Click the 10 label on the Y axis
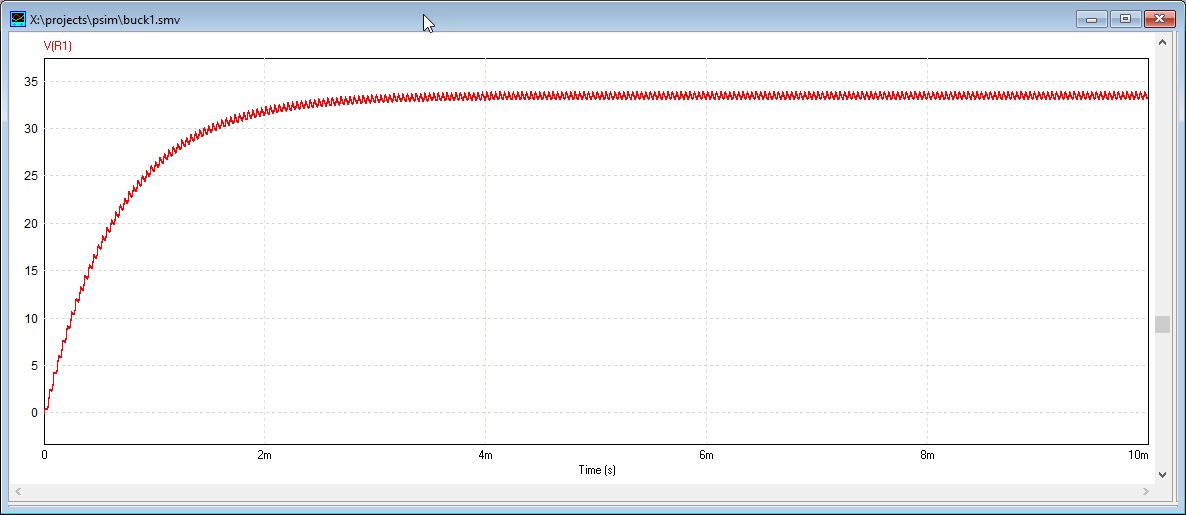Image resolution: width=1186 pixels, height=515 pixels. (30, 318)
